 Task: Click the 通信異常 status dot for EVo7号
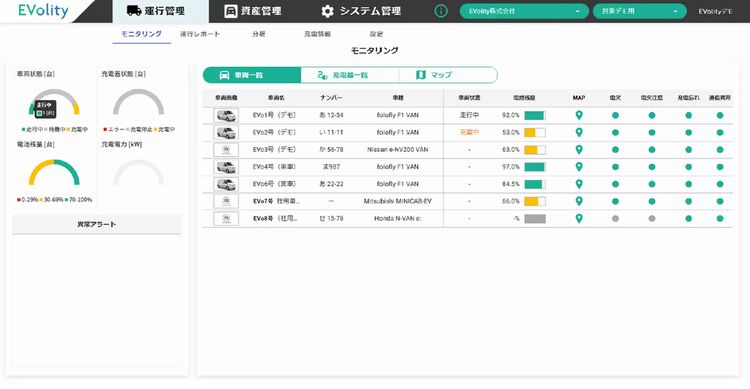click(720, 201)
